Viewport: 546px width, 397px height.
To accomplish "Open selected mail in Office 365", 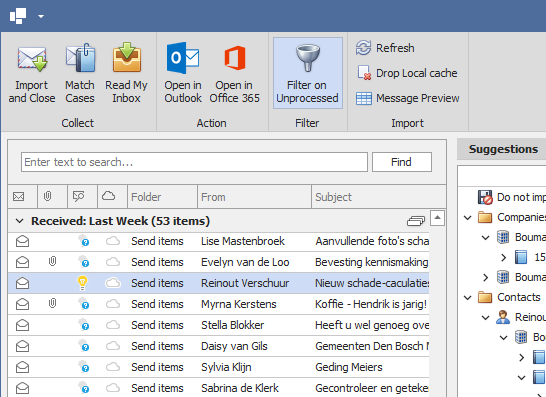I will click(234, 73).
